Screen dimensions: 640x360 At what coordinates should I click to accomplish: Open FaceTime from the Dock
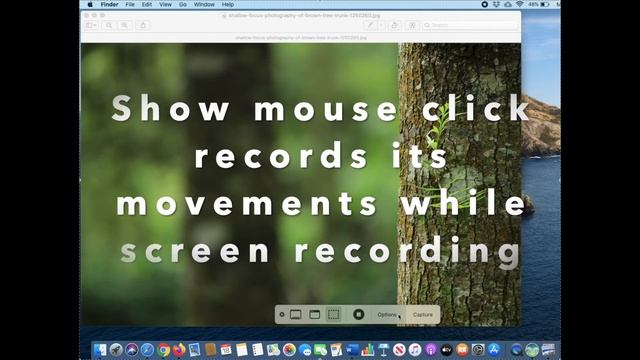[320, 350]
